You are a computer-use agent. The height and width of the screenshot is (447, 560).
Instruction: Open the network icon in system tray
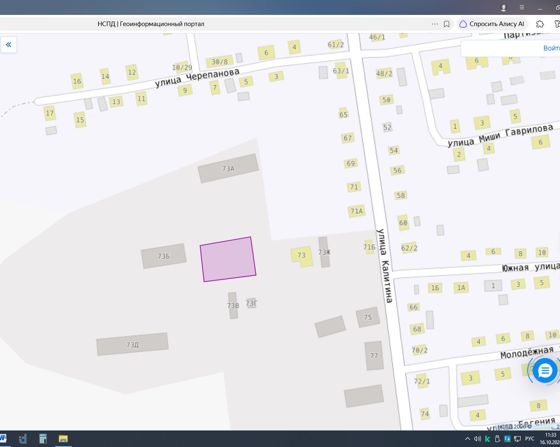click(x=518, y=439)
